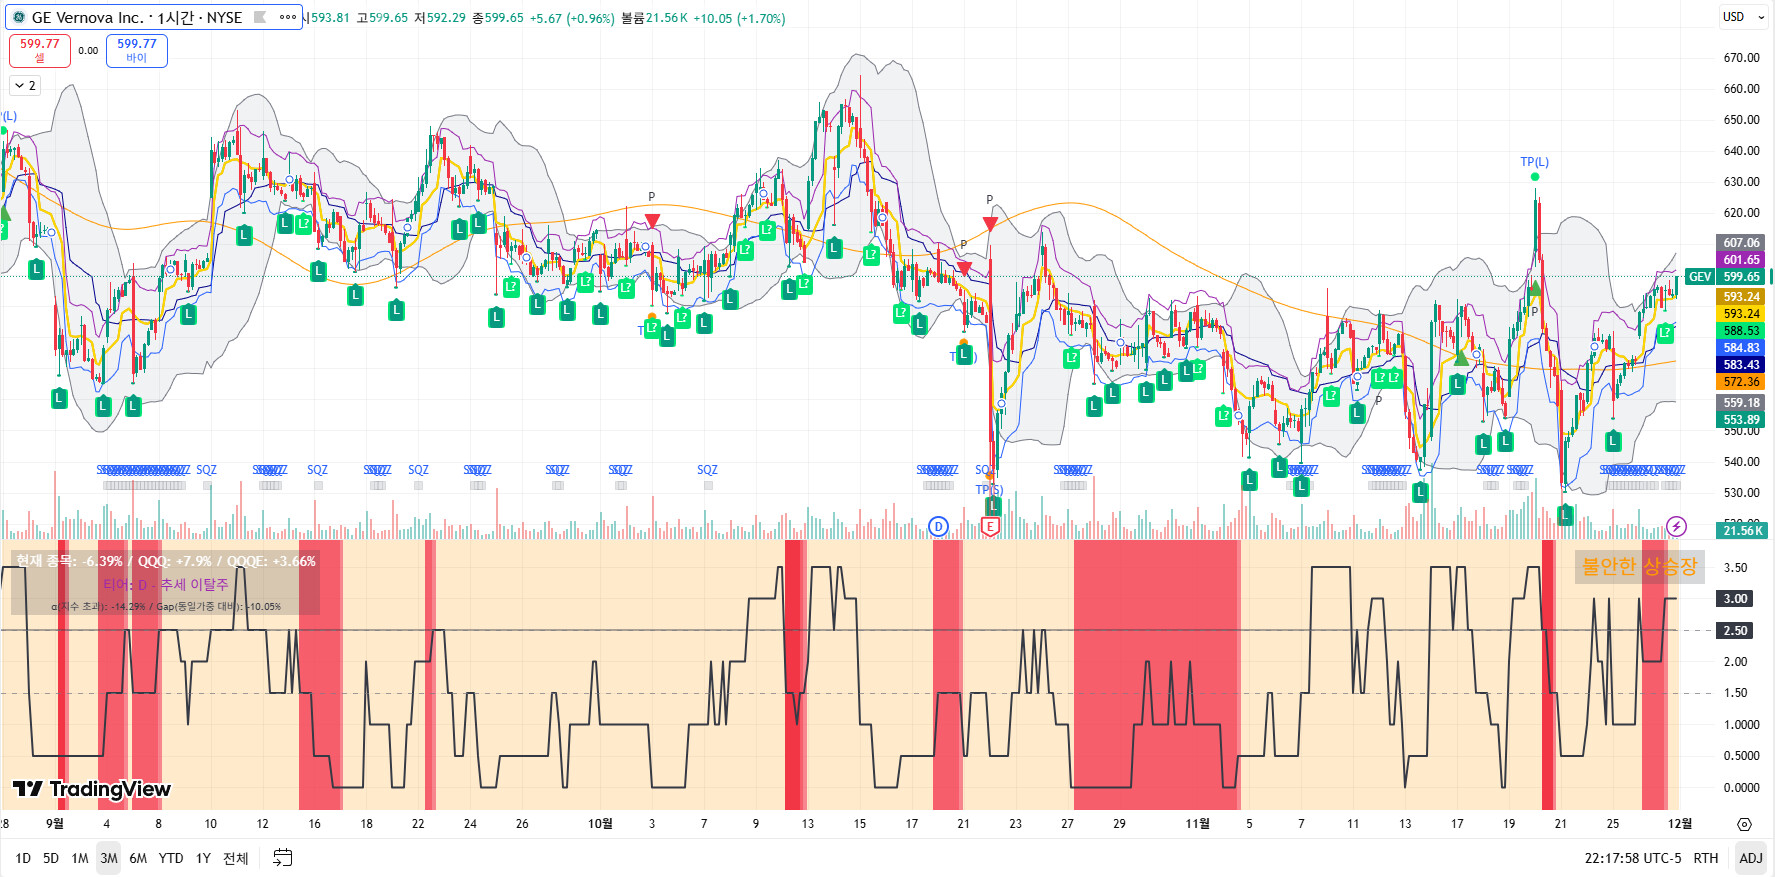Image resolution: width=1775 pixels, height=877 pixels.
Task: Open the USD currency dropdown
Action: (x=1743, y=17)
